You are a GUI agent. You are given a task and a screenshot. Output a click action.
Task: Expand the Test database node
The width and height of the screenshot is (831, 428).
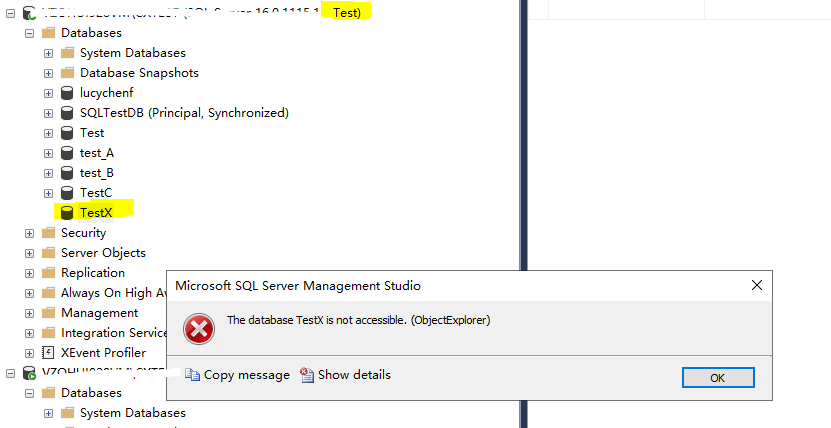point(48,133)
